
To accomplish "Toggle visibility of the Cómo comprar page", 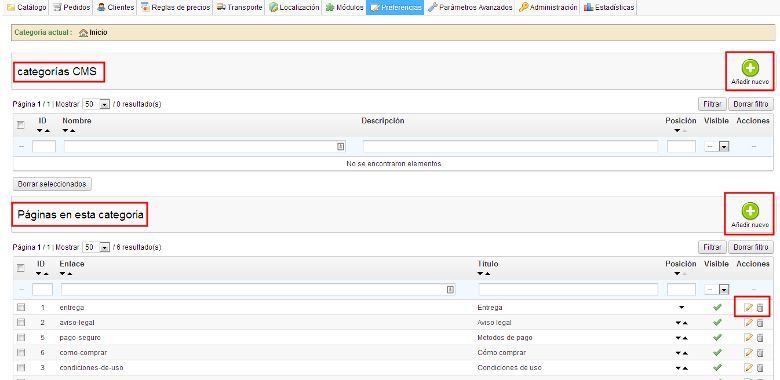I will [x=717, y=352].
